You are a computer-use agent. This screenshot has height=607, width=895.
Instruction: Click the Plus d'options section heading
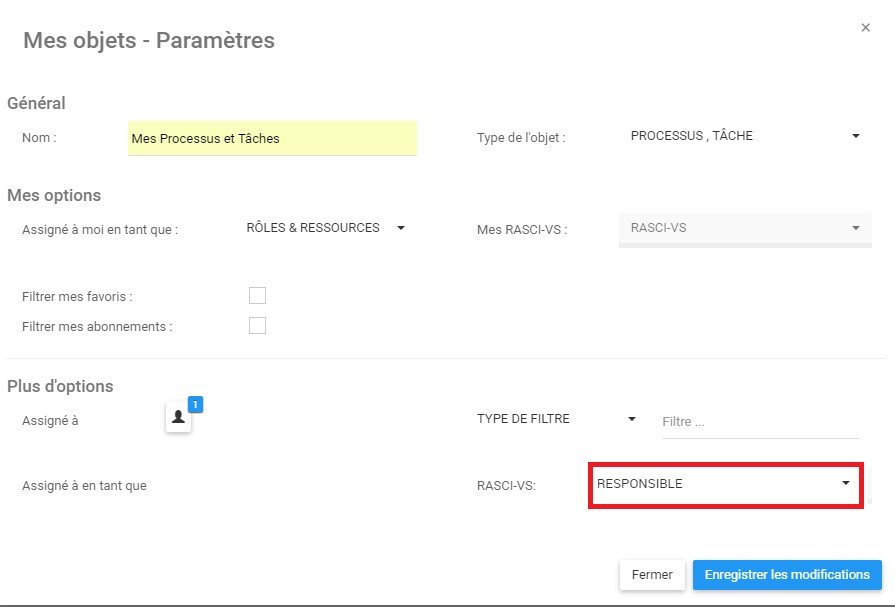(60, 386)
